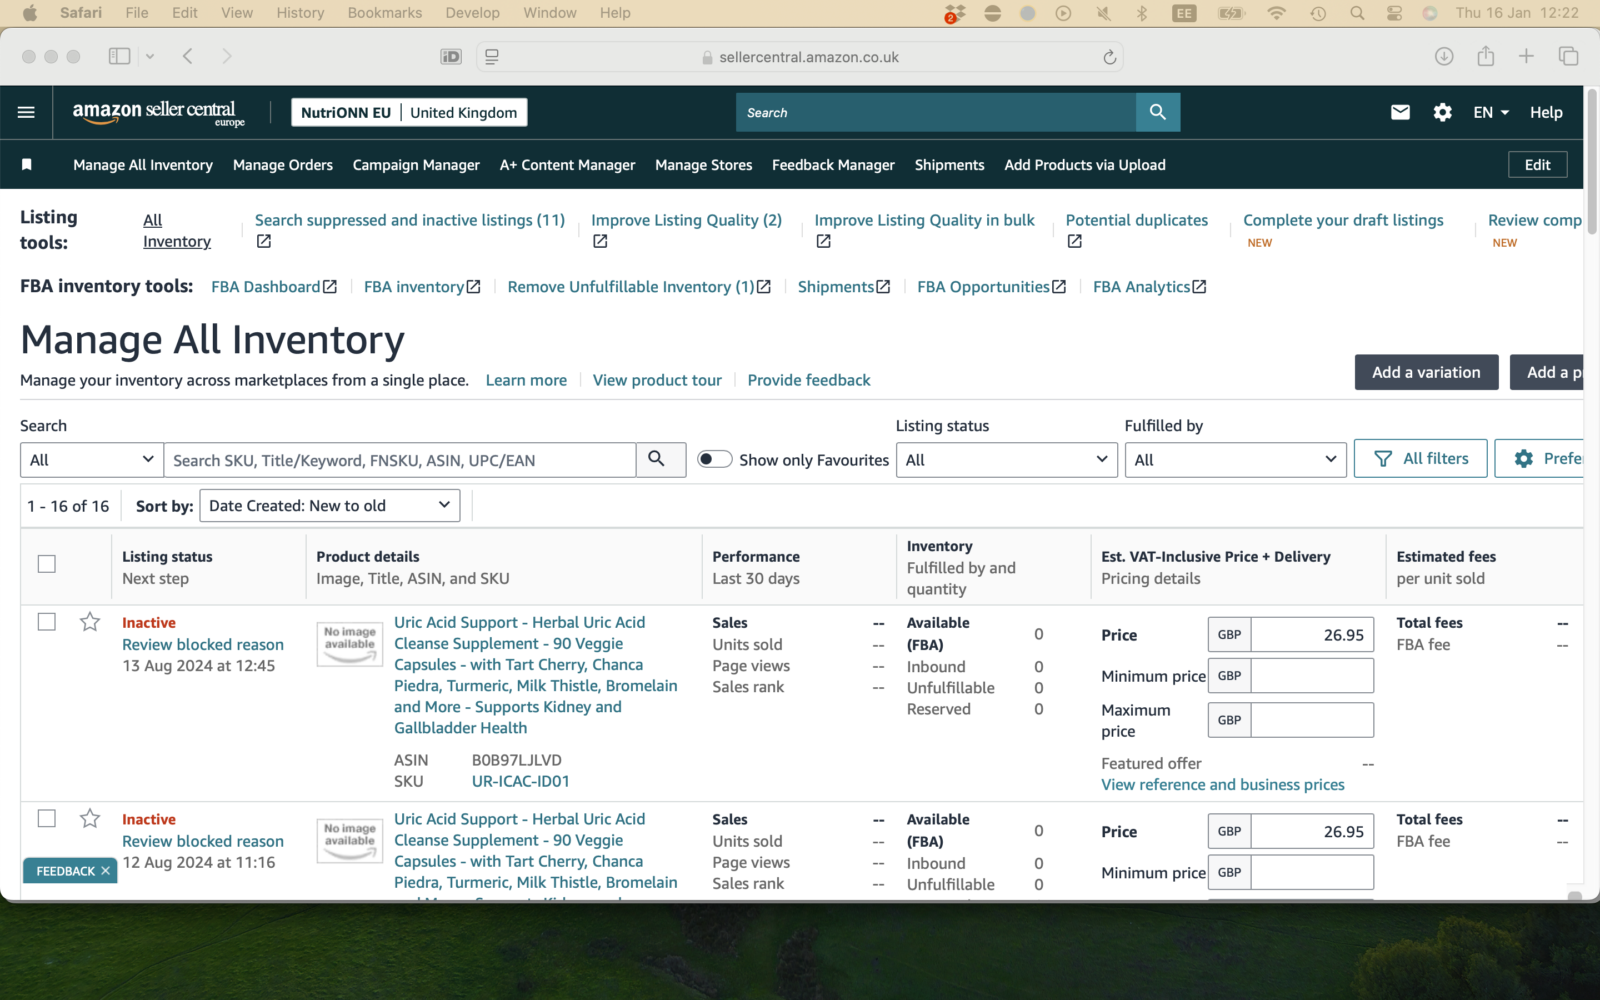Viewport: 1600px width, 1000px height.
Task: Open the hamburger navigation menu
Action: coord(26,112)
